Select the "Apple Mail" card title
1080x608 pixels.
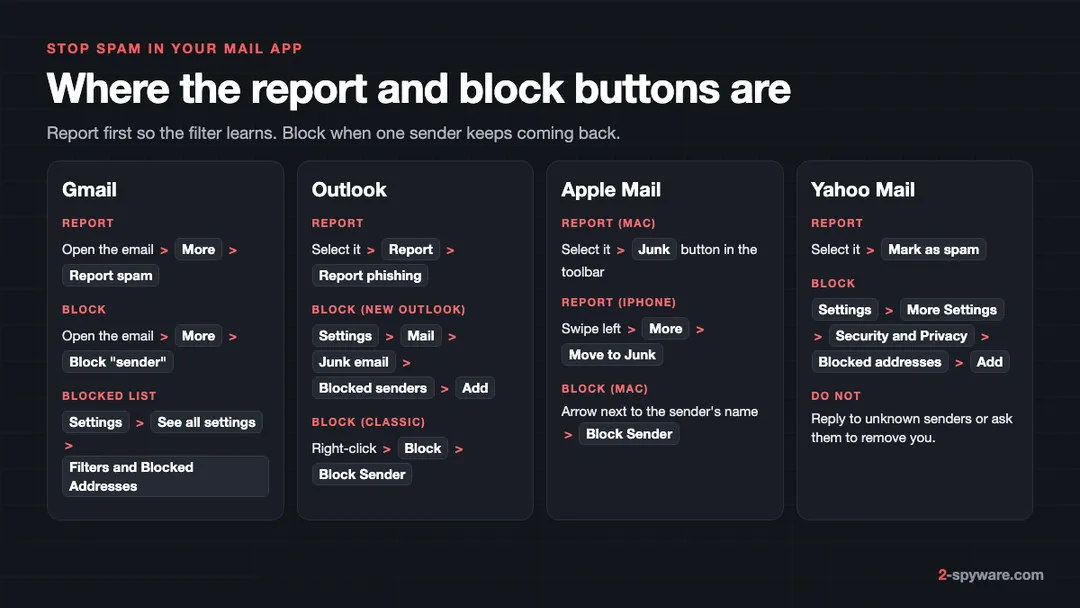tap(611, 189)
